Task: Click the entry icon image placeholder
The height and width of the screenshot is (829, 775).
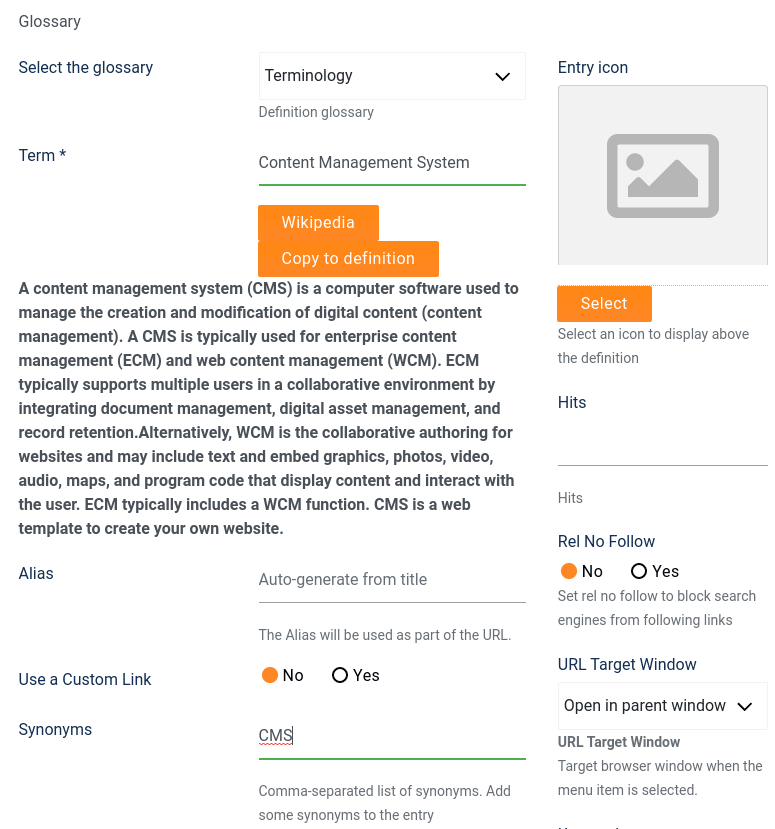Action: coord(662,175)
